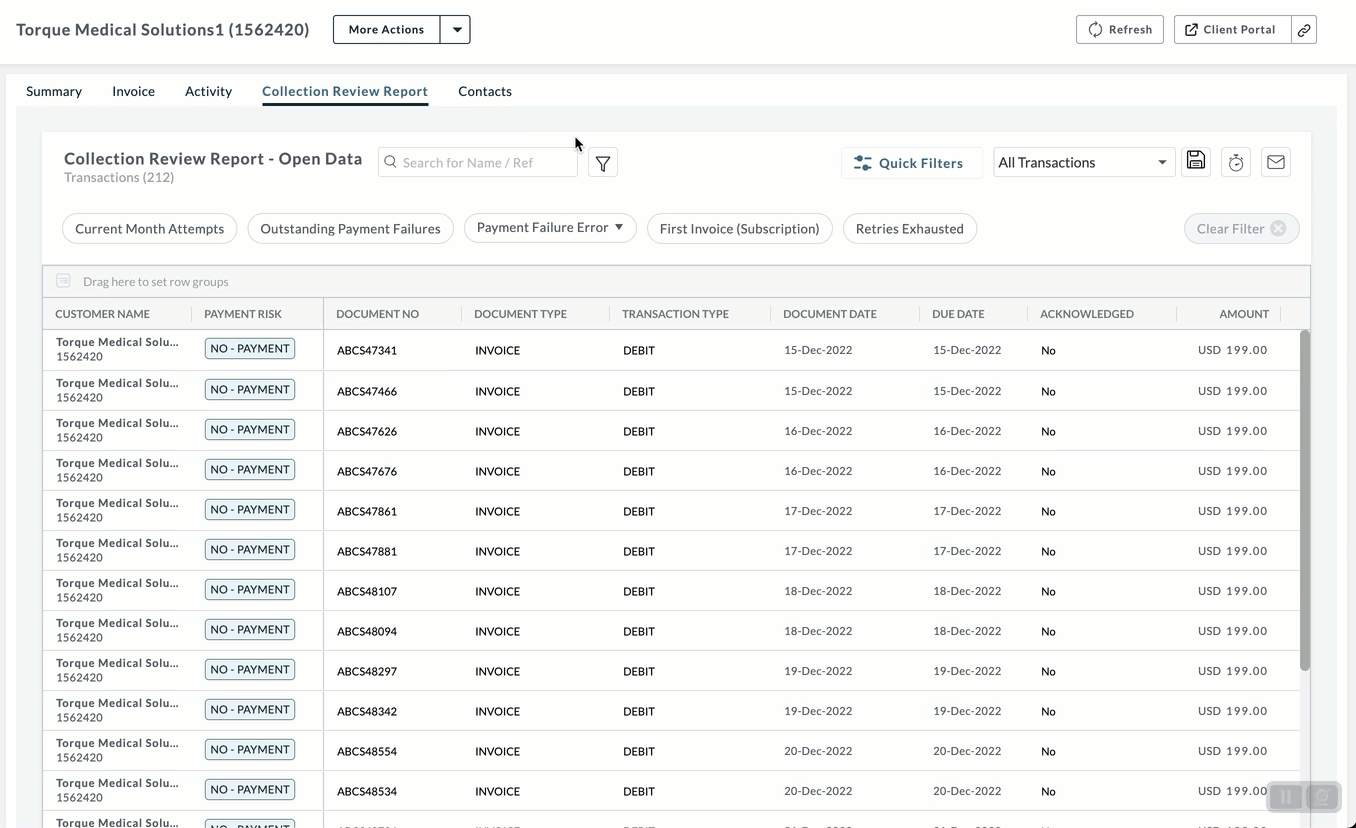Select document ABCS47881

367,551
